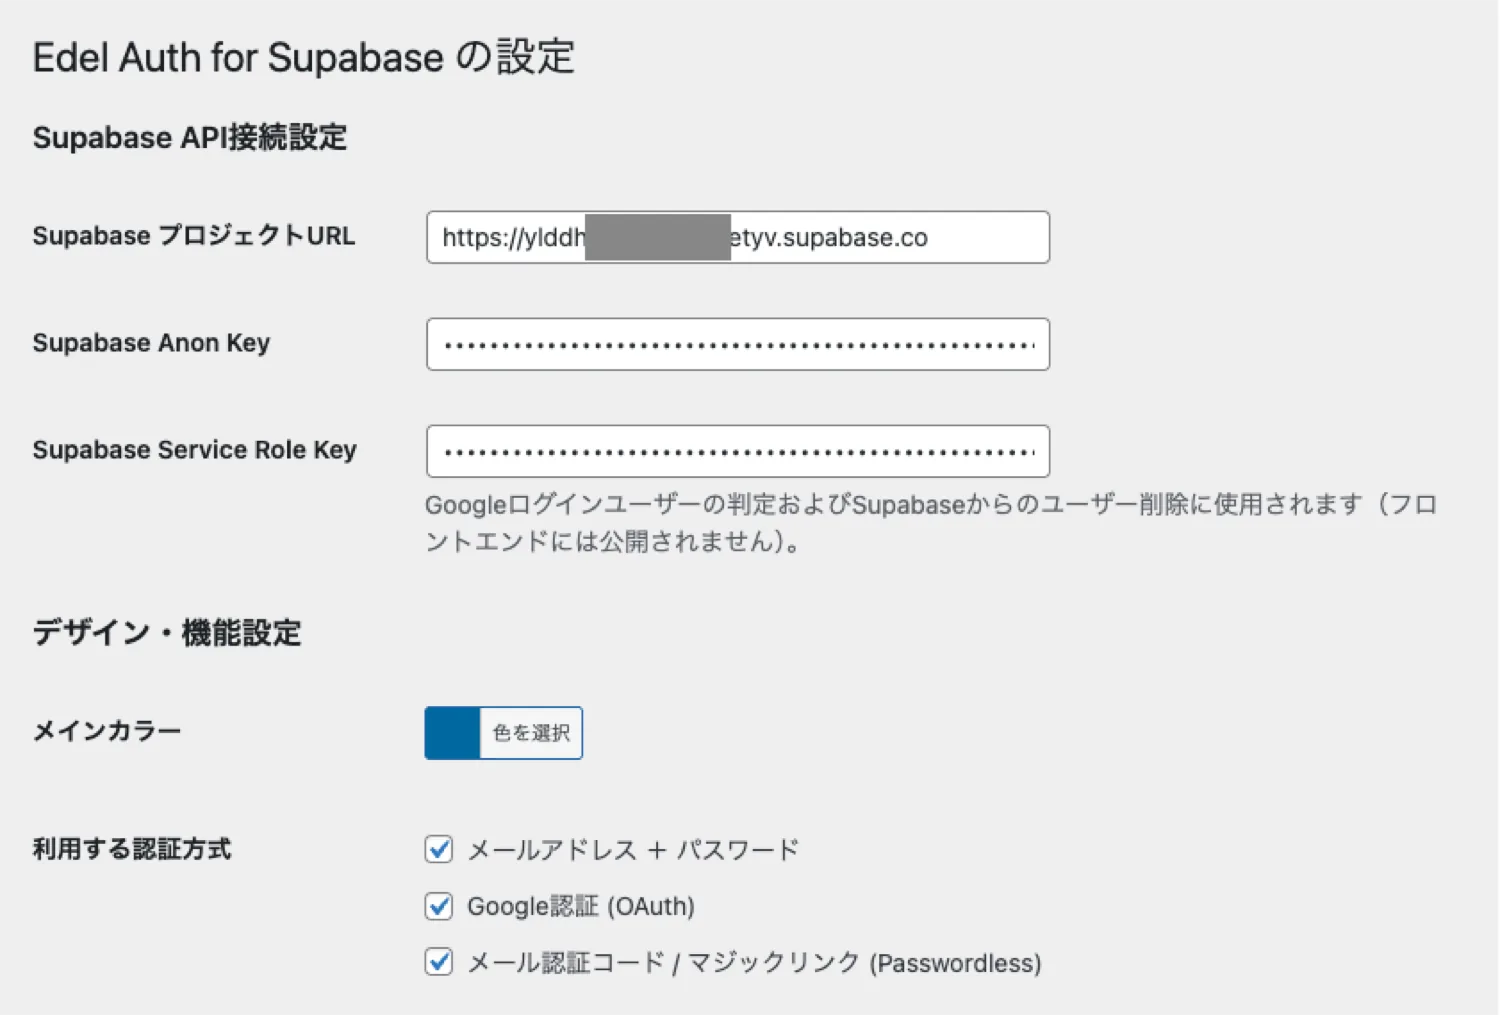Screen dimensions: 1500x1015
Task: Click the Passwordless authentication option label
Action: pos(754,962)
